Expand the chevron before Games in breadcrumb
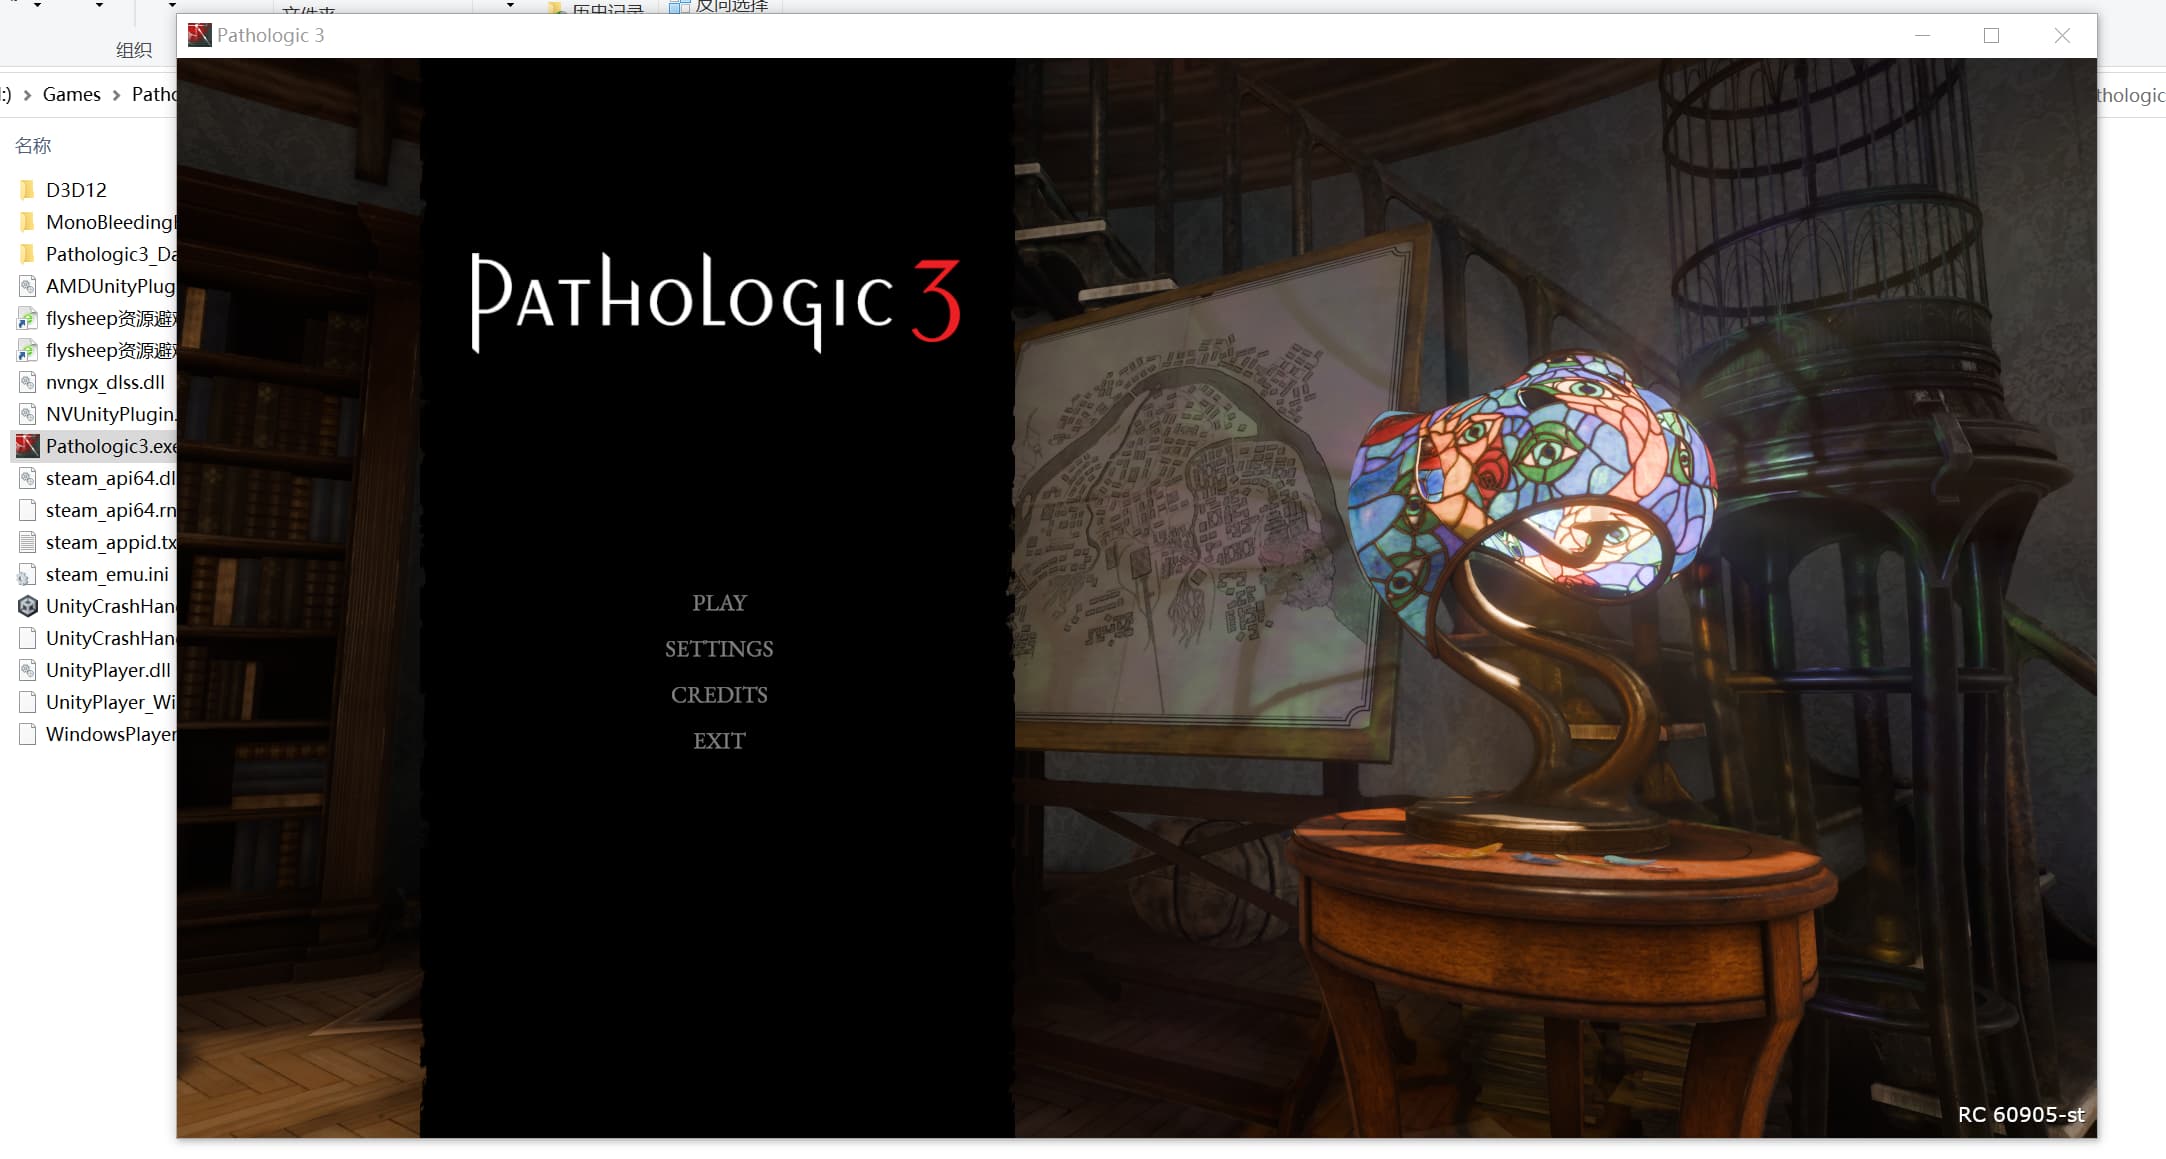The image size is (2166, 1159). [x=27, y=95]
